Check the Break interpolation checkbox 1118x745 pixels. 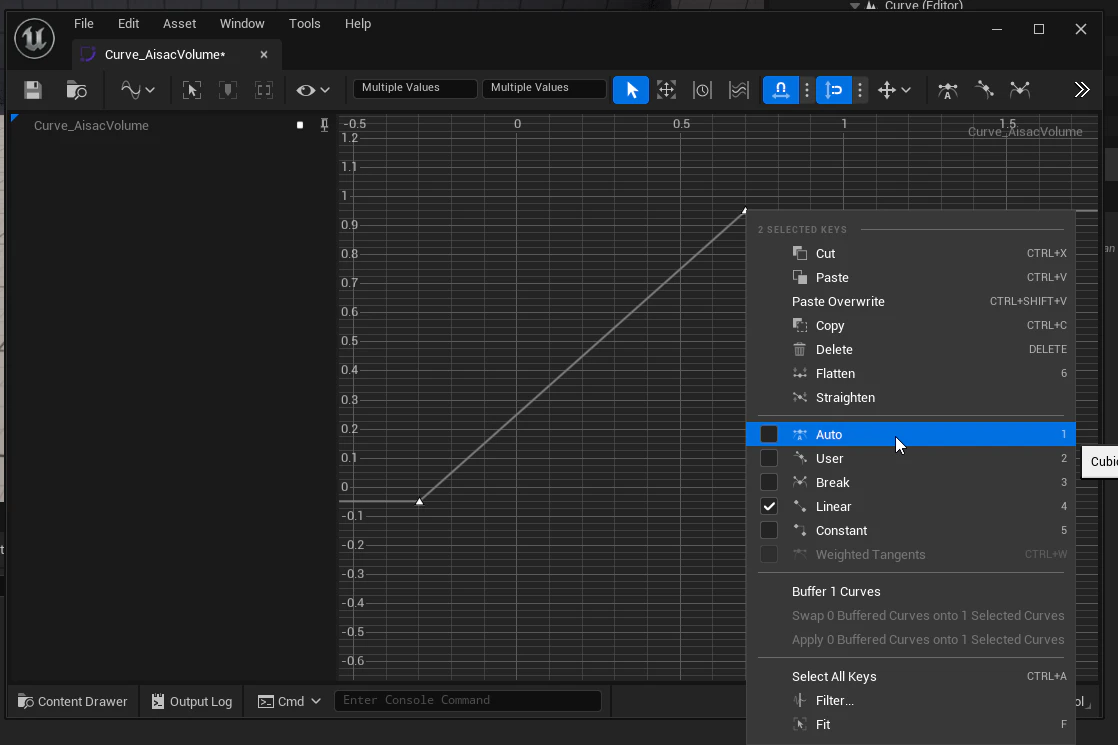click(x=769, y=483)
